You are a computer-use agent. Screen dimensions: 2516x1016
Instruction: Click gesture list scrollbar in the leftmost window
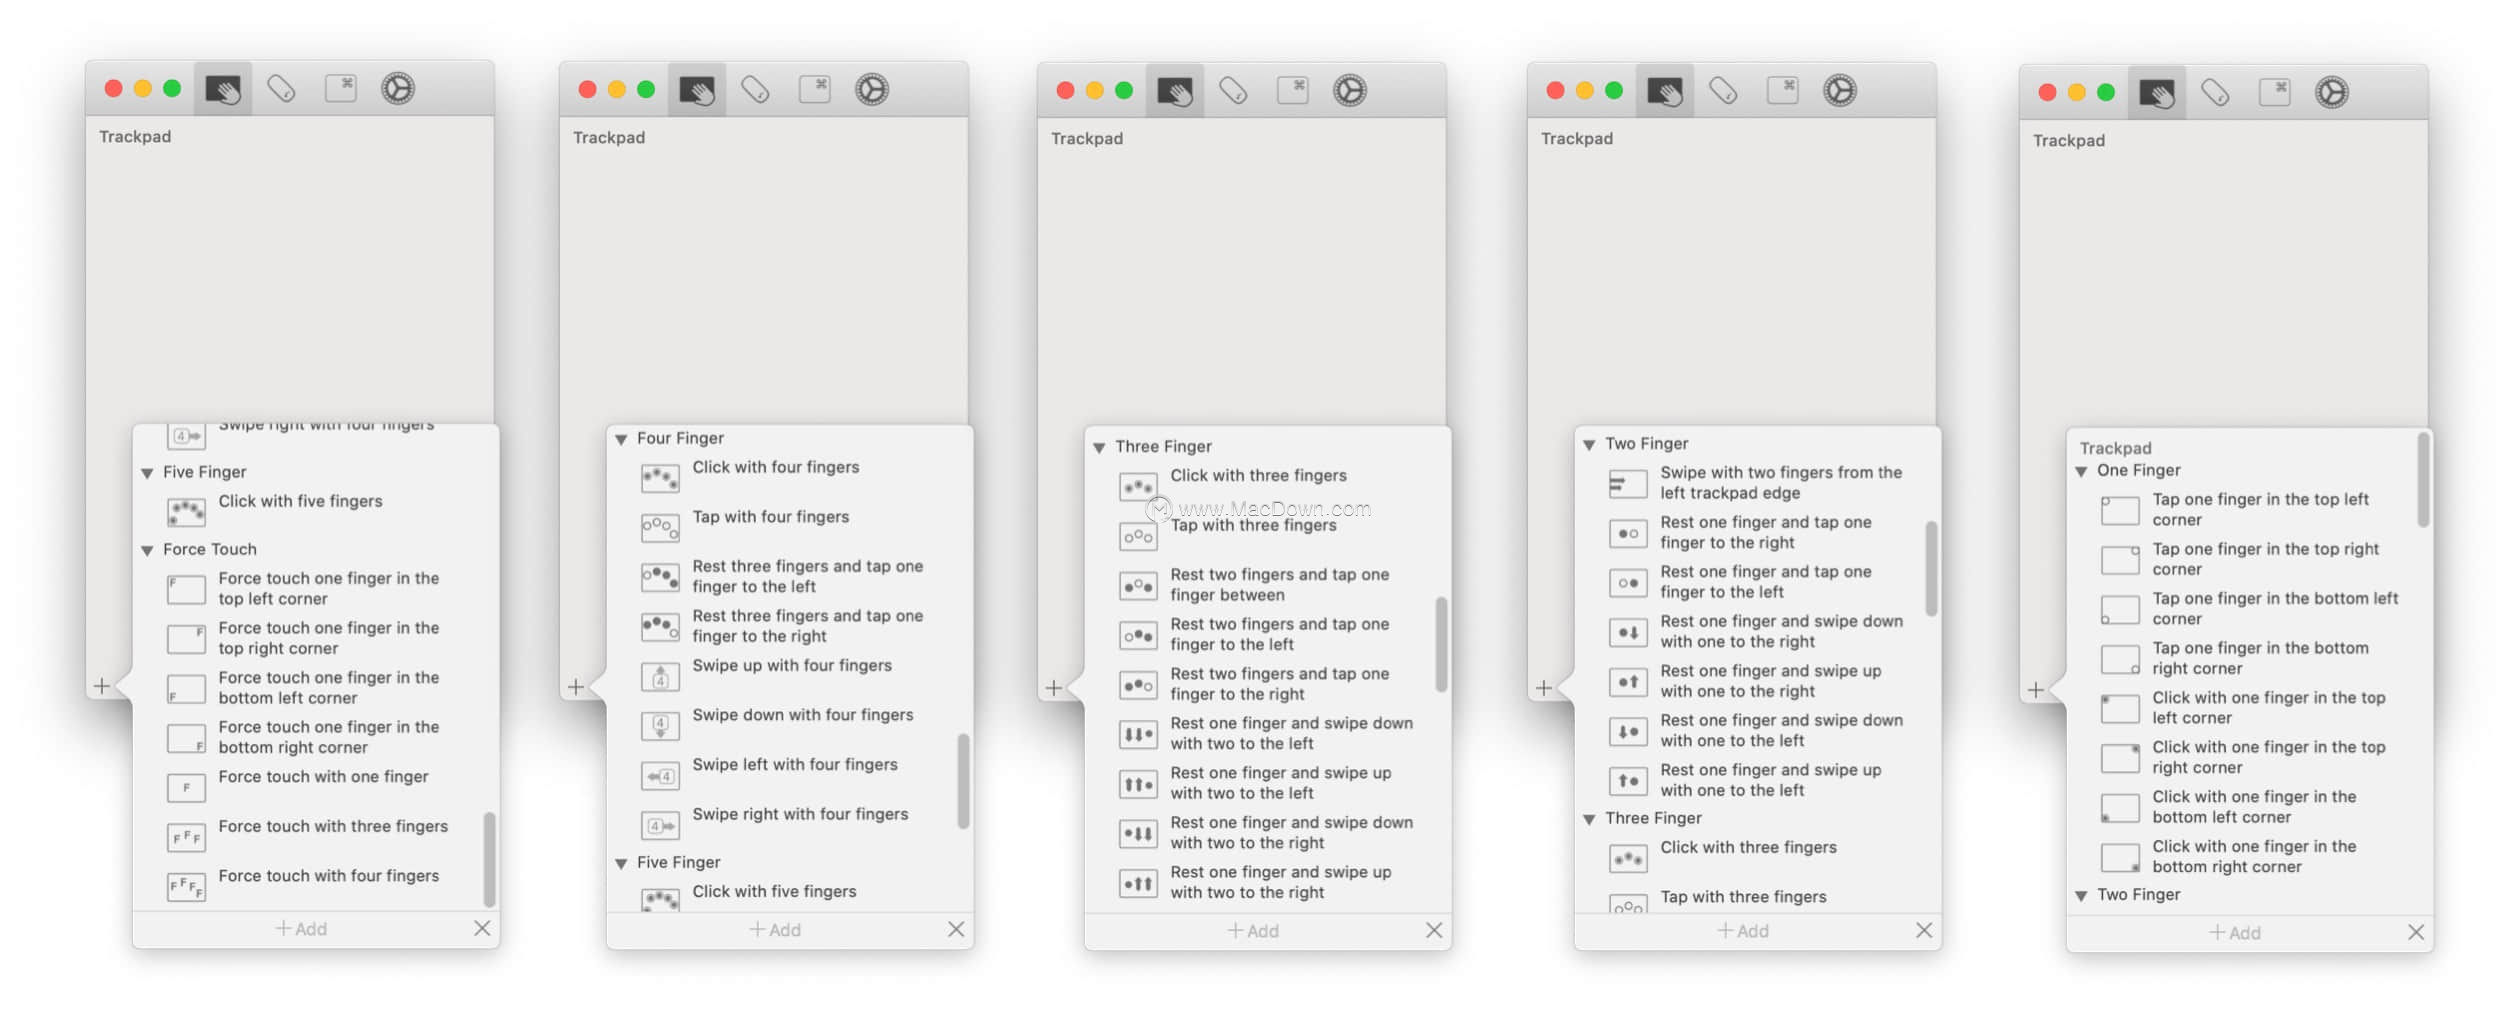pyautogui.click(x=489, y=858)
